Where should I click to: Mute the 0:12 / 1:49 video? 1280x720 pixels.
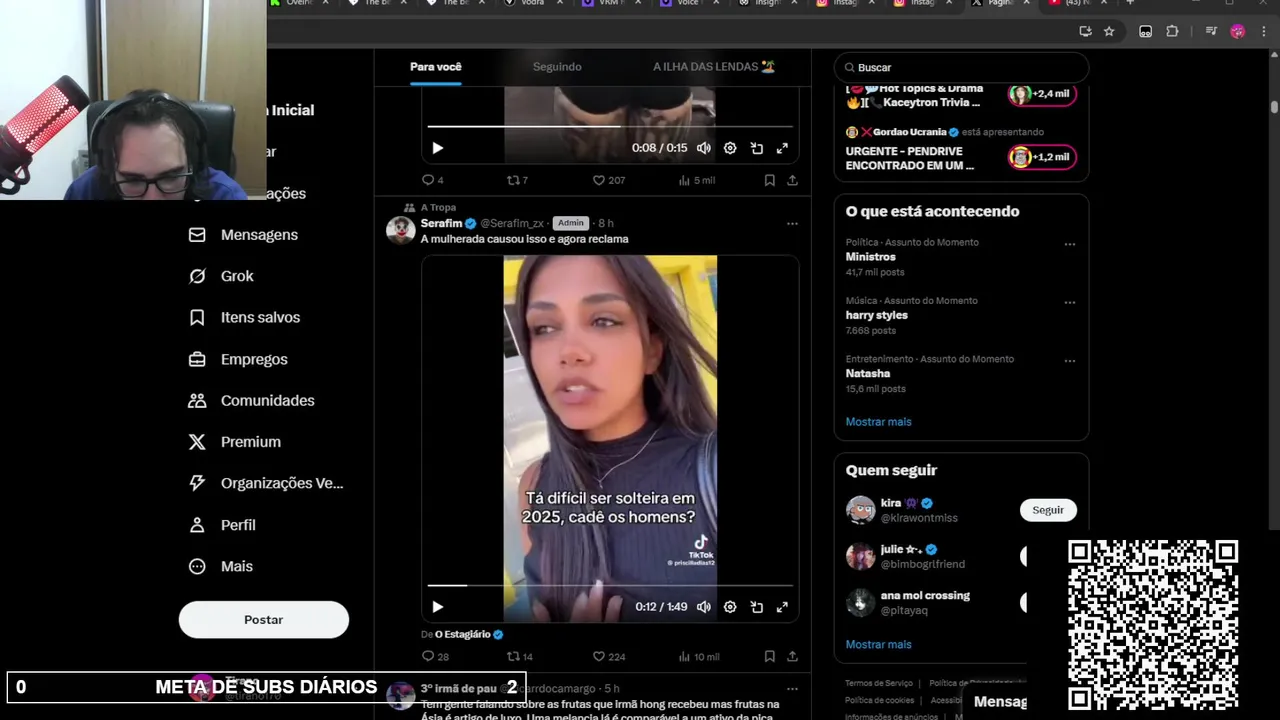(704, 607)
